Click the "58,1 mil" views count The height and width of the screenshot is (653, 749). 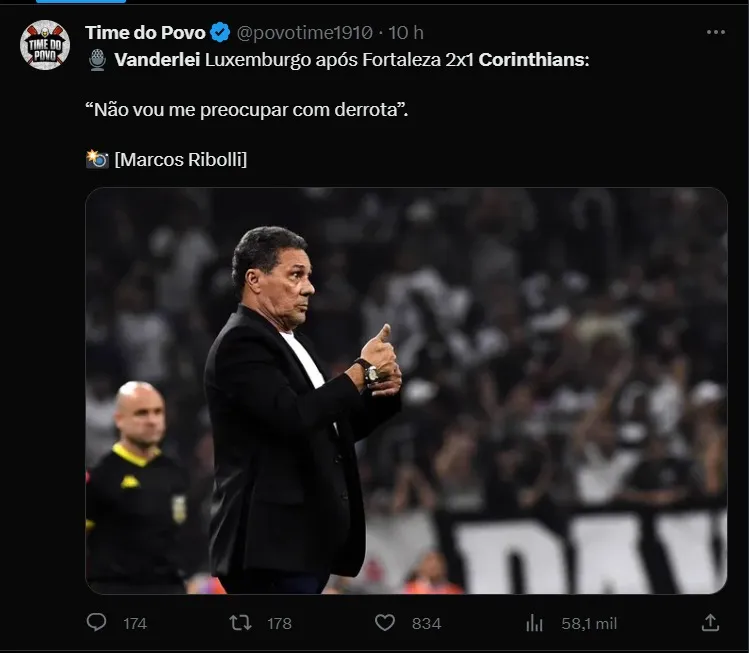tap(589, 623)
